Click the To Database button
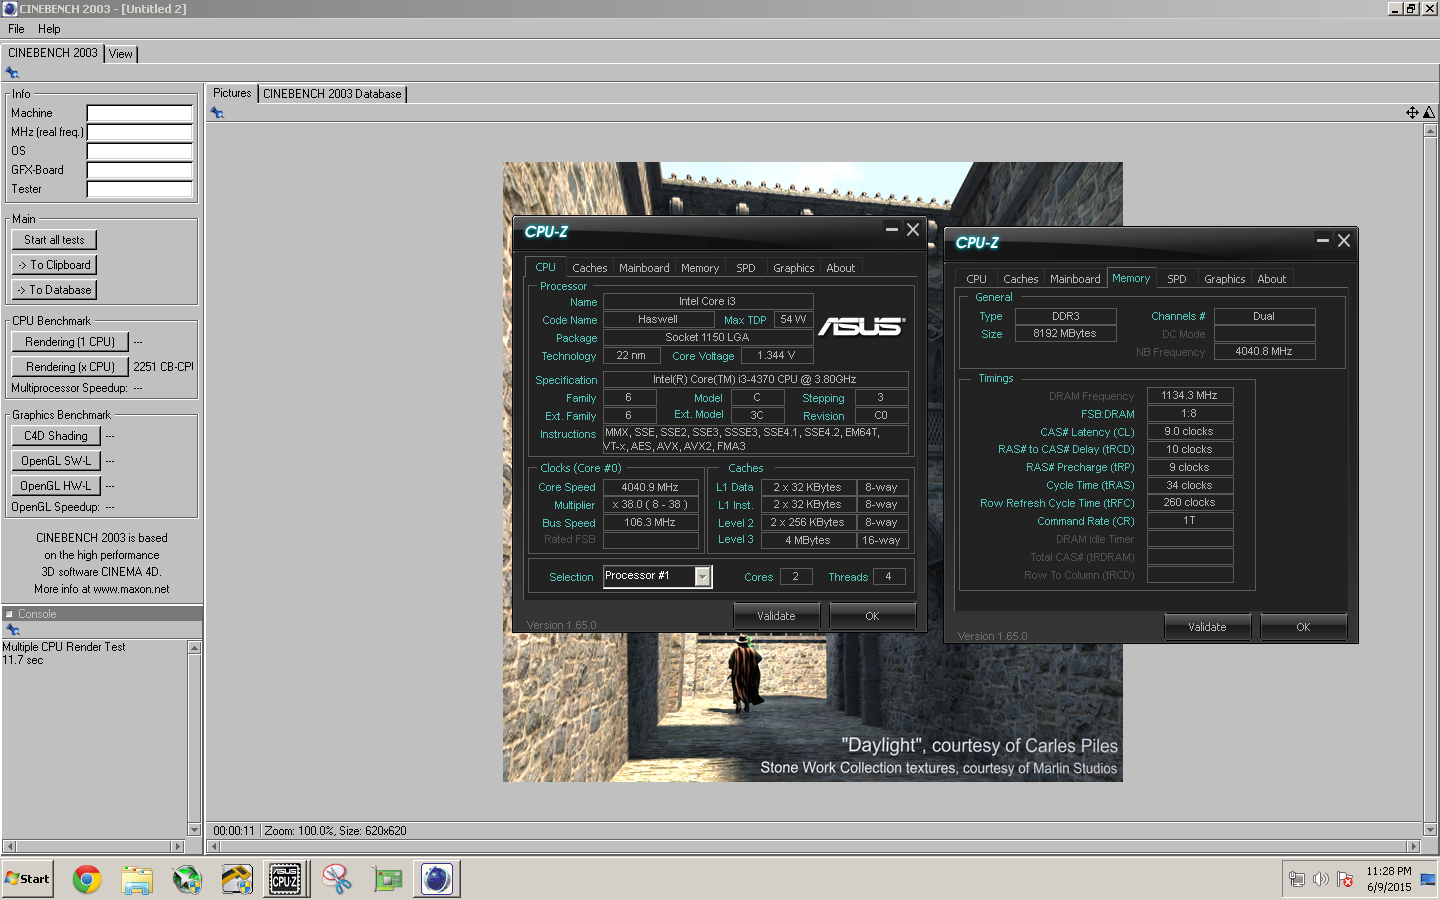1440x900 pixels. (54, 290)
